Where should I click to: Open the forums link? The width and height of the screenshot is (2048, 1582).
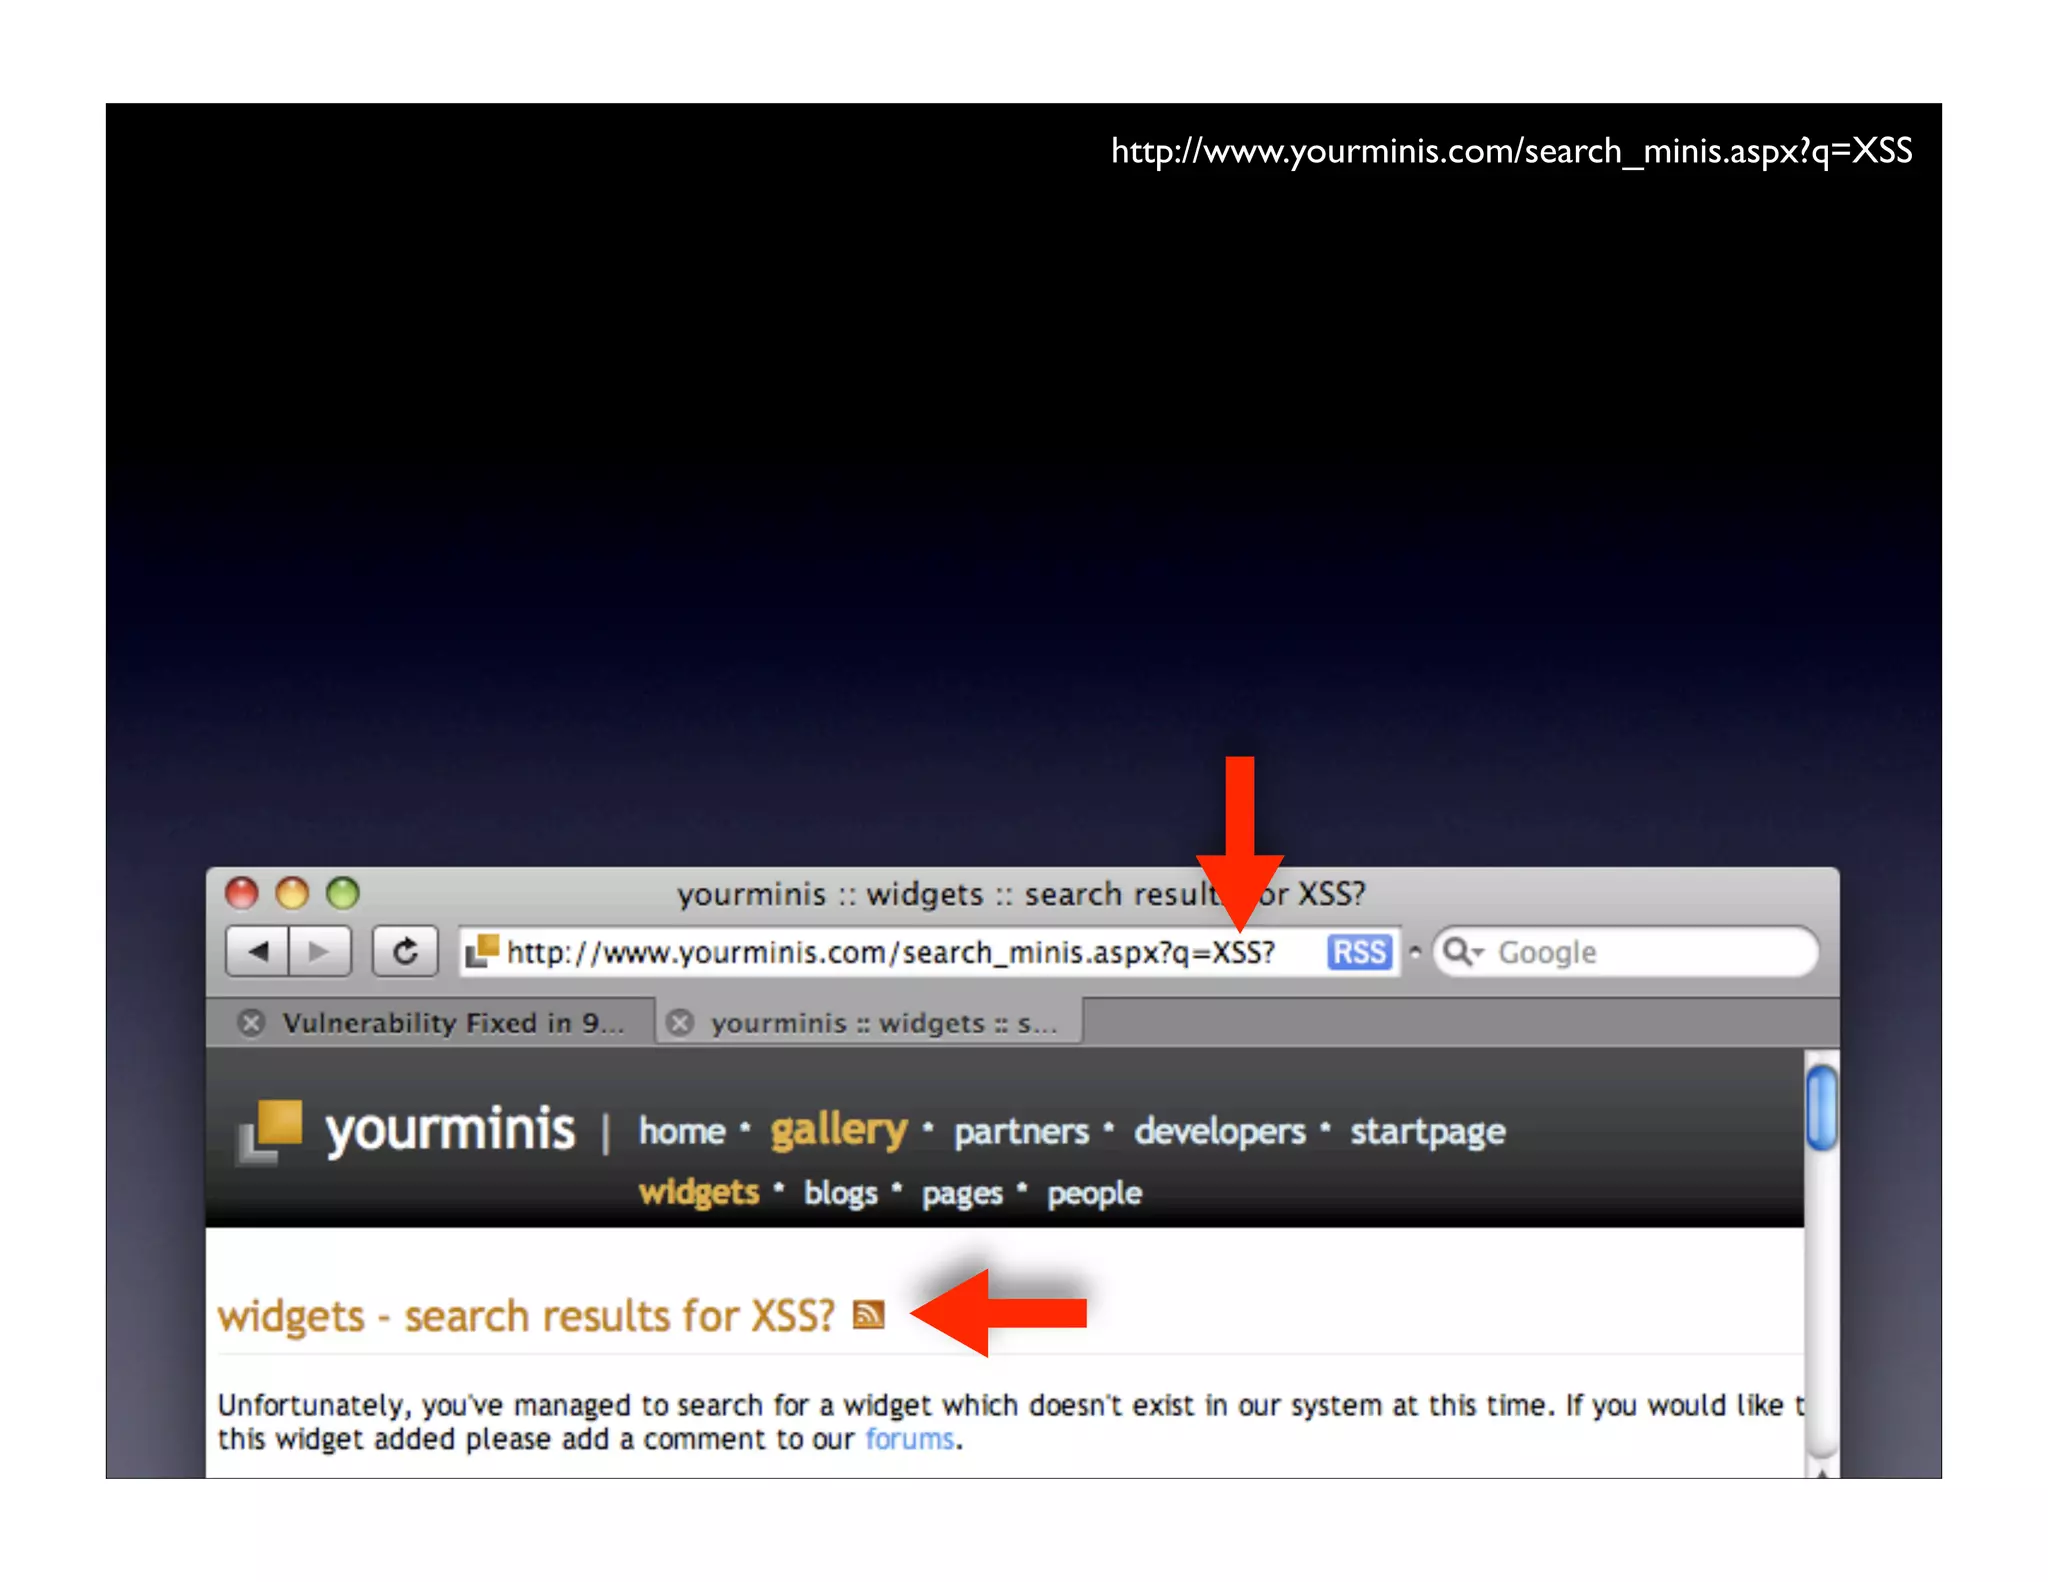[x=909, y=1439]
